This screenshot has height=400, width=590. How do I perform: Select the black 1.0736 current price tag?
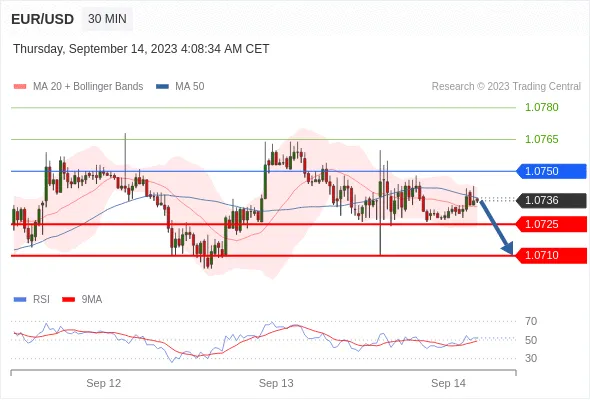[x=551, y=200]
